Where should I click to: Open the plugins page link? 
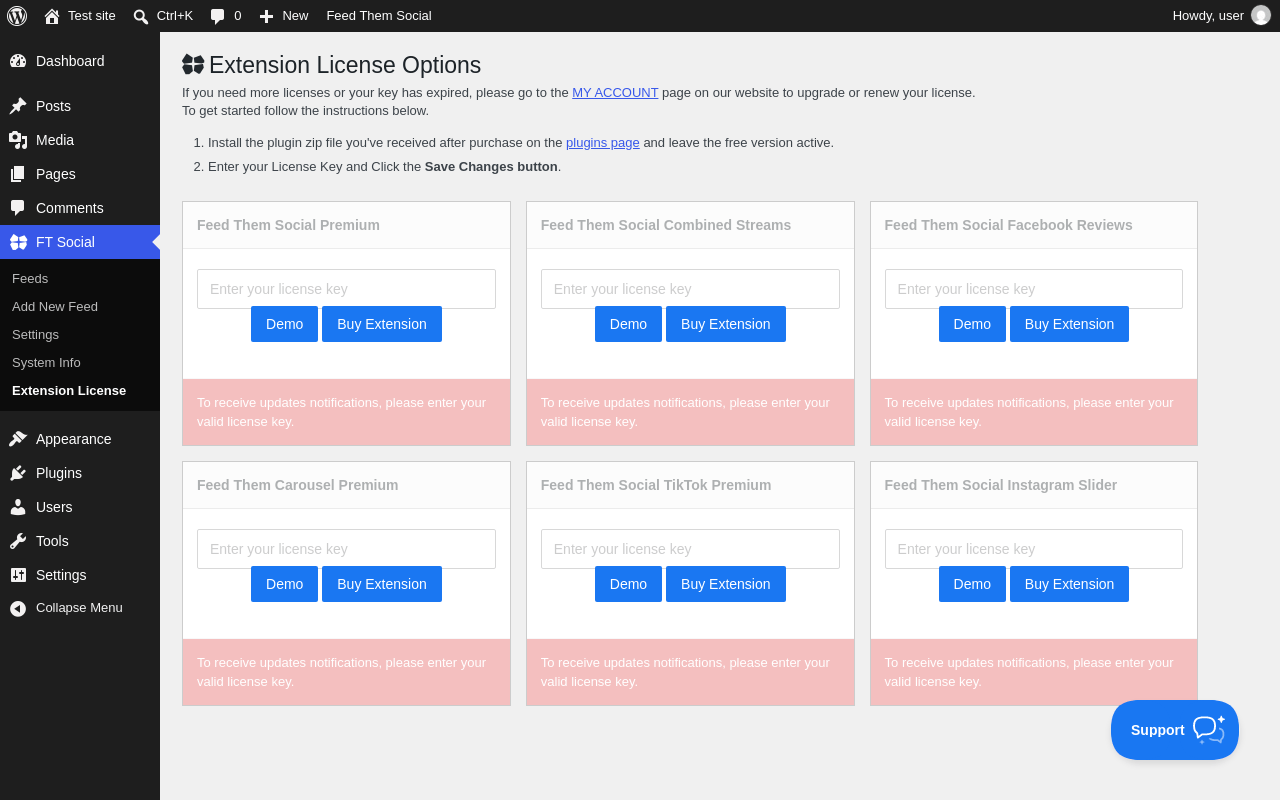(603, 142)
